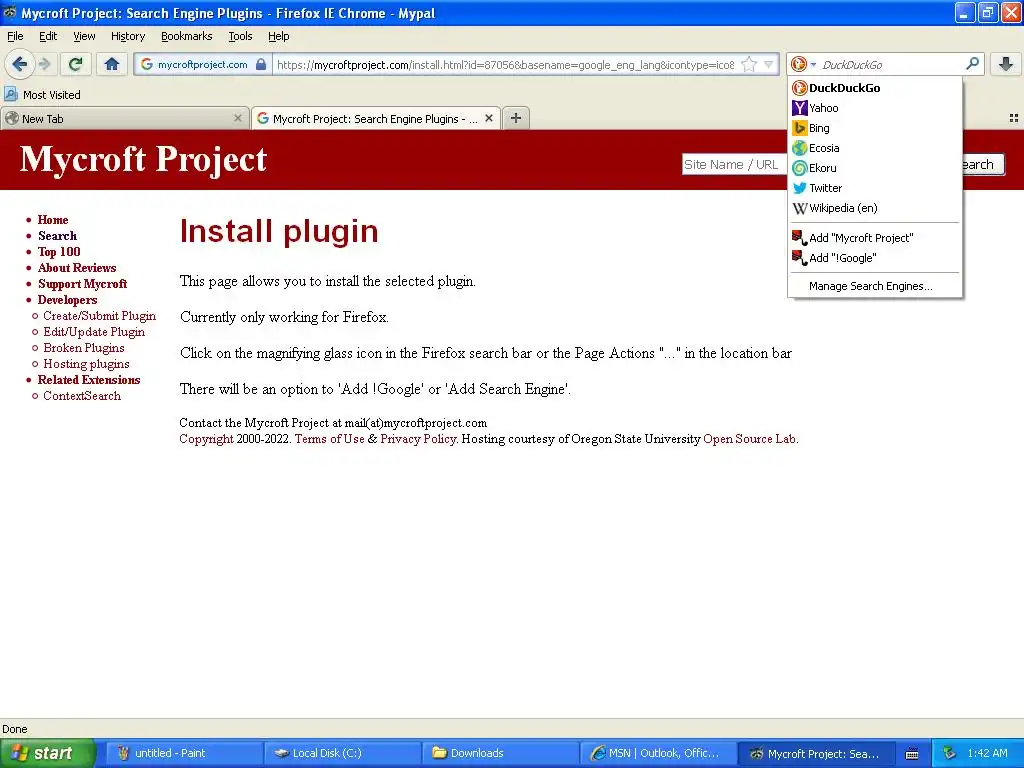Choose Twitter search engine
Screen dimensions: 1024x768
tap(875, 188)
